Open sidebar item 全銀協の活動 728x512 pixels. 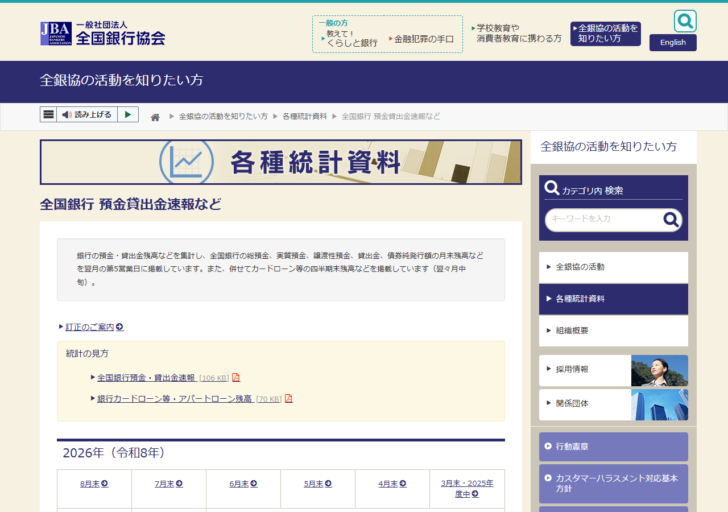(613, 267)
